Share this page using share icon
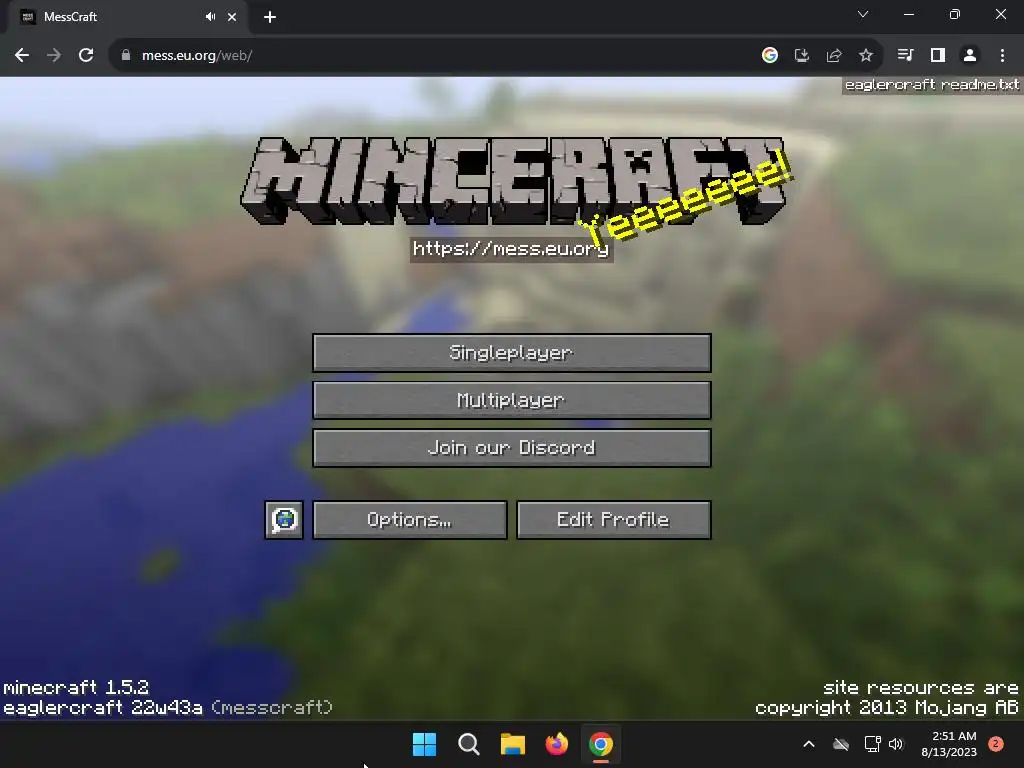Screen dimensions: 1024x768 tap(834, 56)
